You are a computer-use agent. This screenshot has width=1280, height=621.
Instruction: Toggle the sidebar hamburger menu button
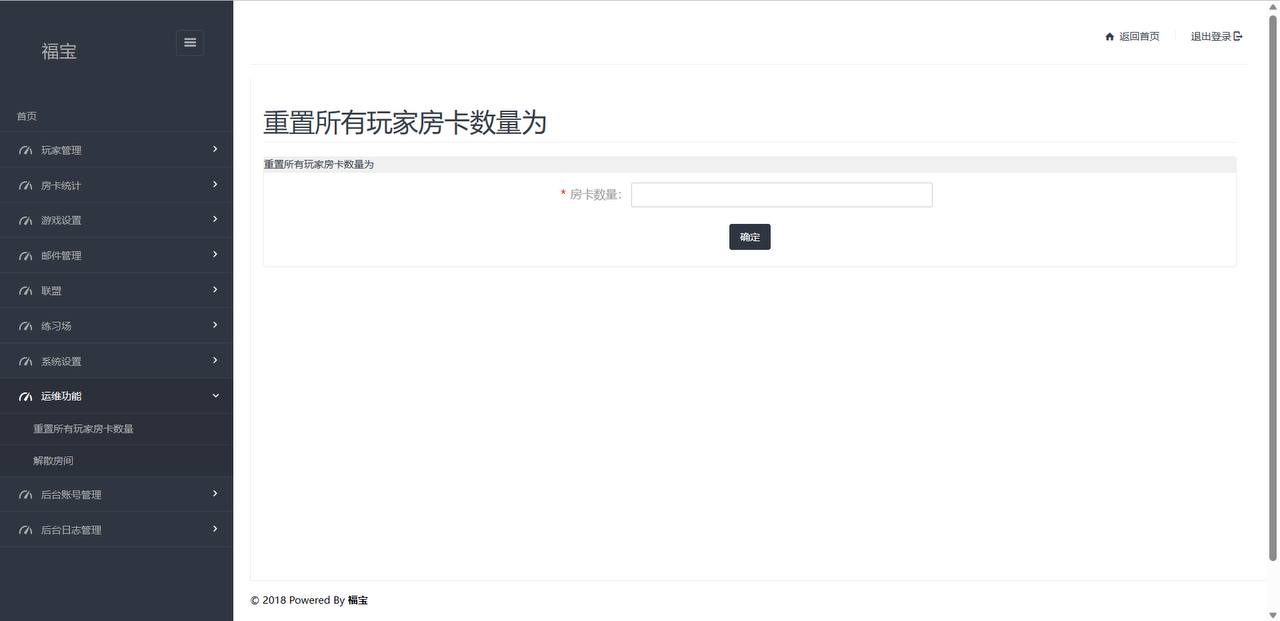(190, 43)
